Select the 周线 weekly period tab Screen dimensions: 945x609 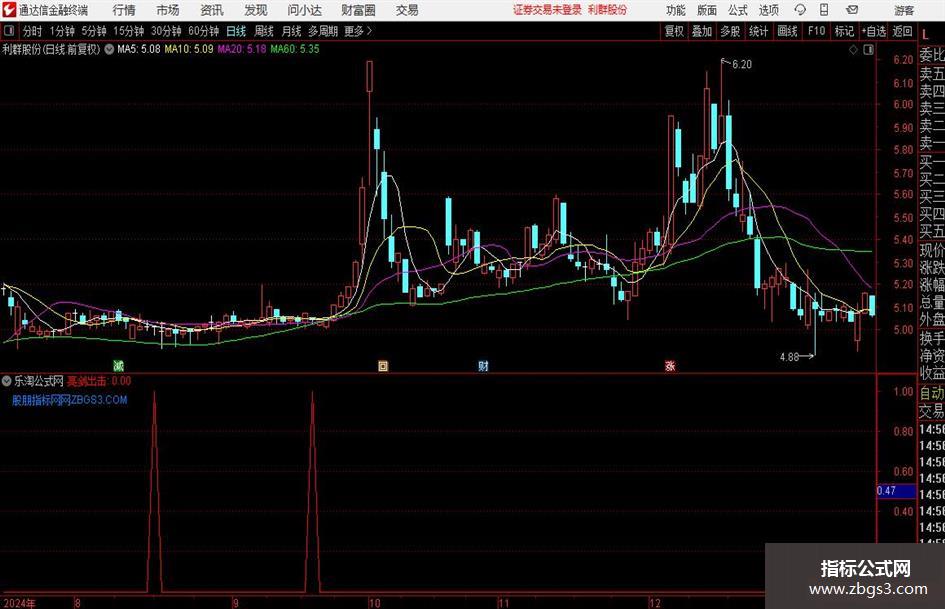(x=264, y=31)
